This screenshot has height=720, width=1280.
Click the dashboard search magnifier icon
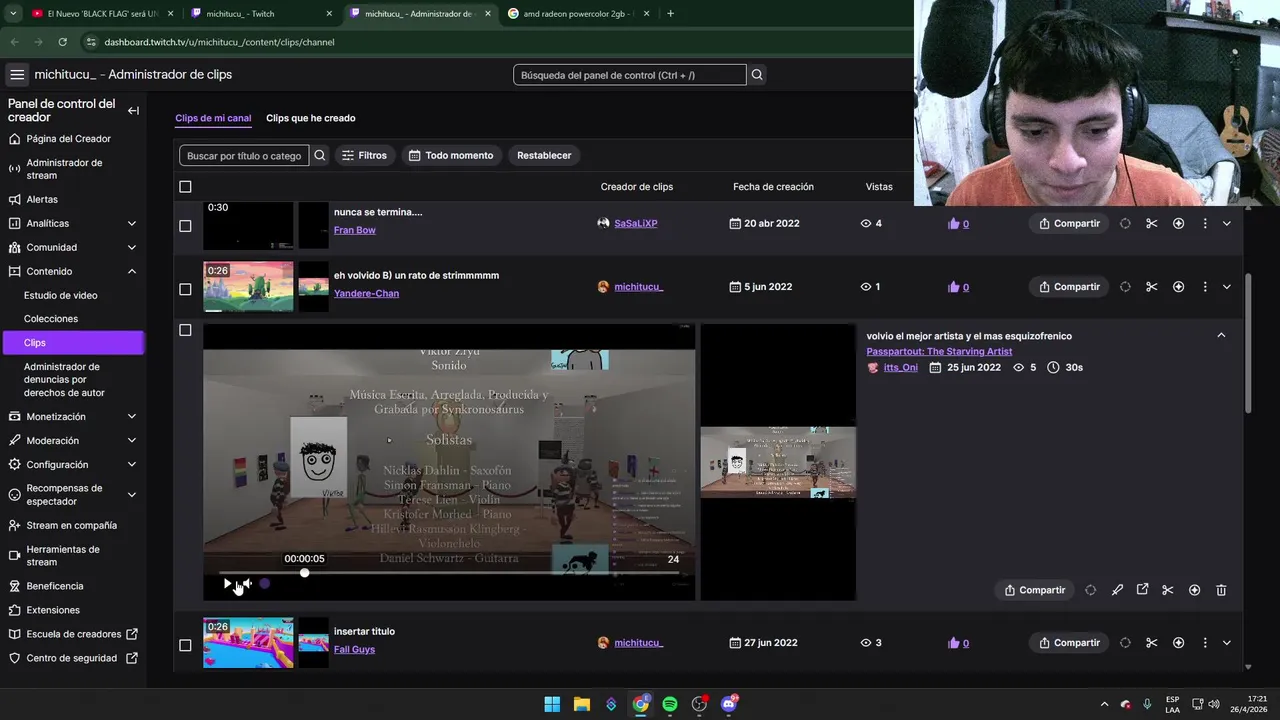coord(757,75)
